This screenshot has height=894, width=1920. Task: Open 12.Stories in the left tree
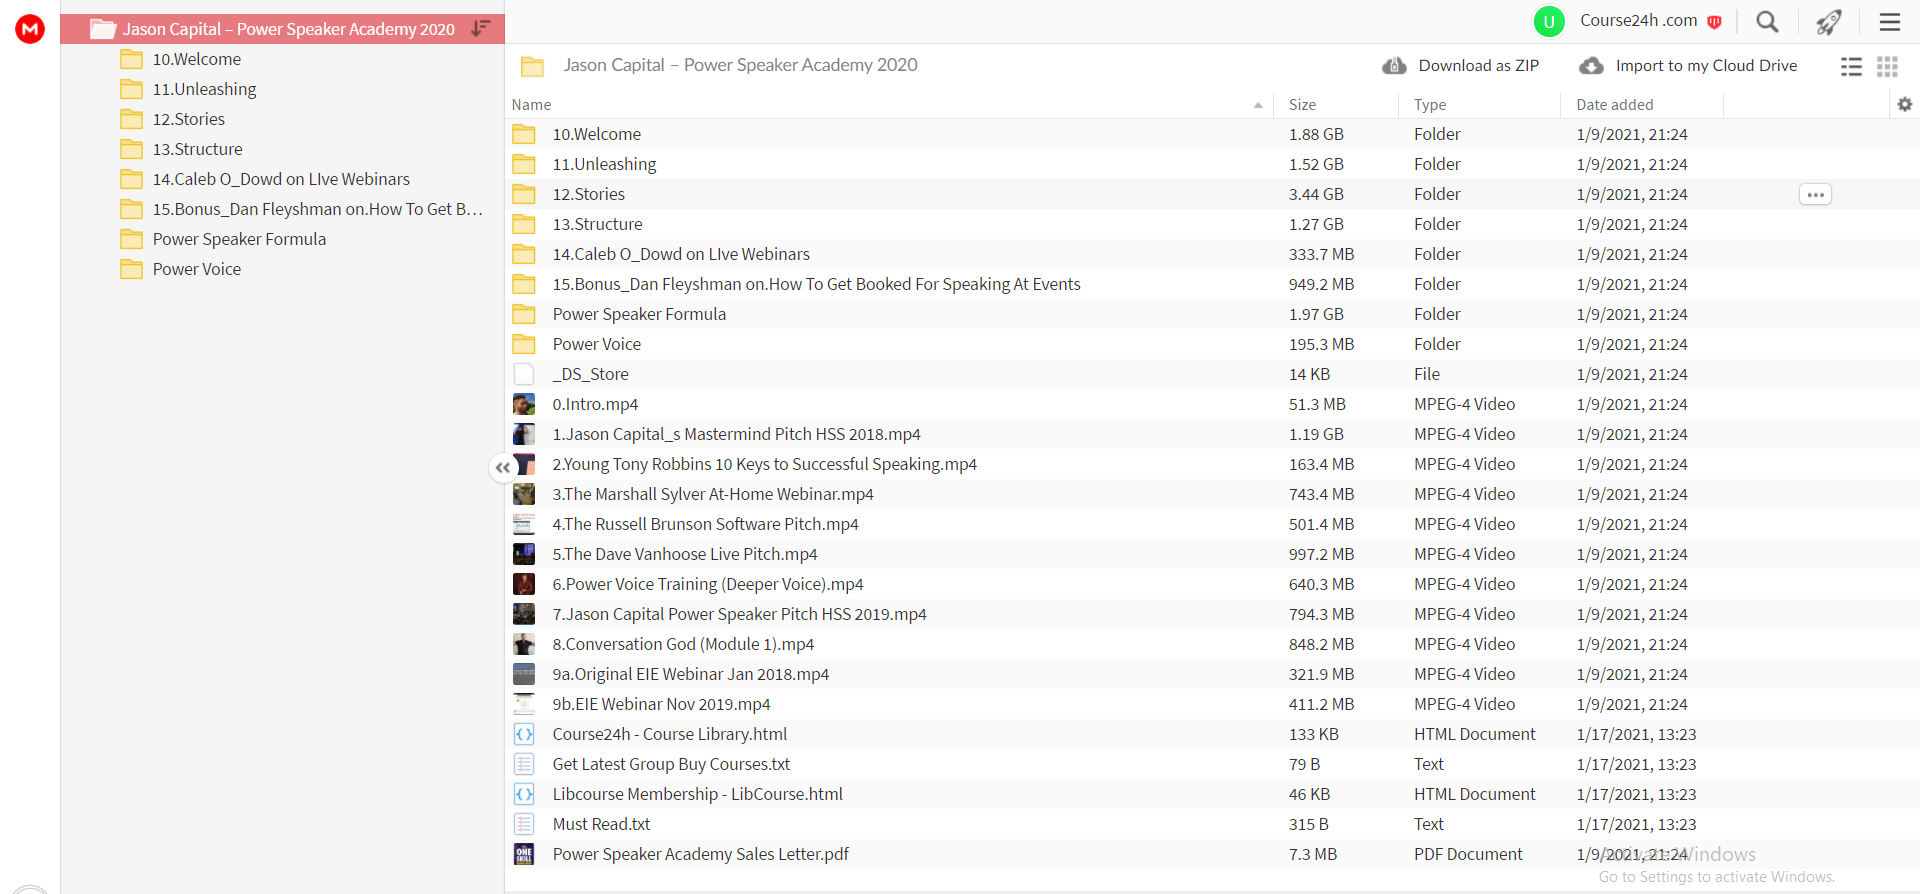189,119
